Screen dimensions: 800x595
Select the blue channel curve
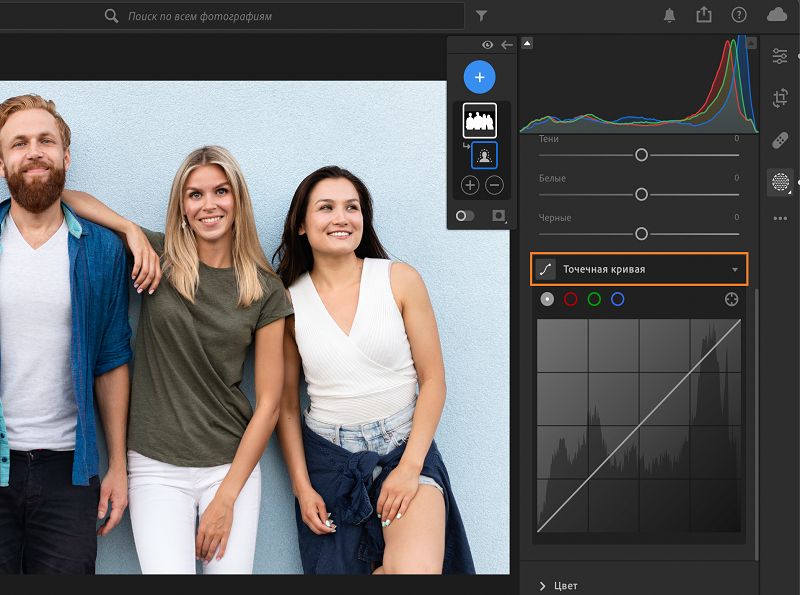pos(618,299)
